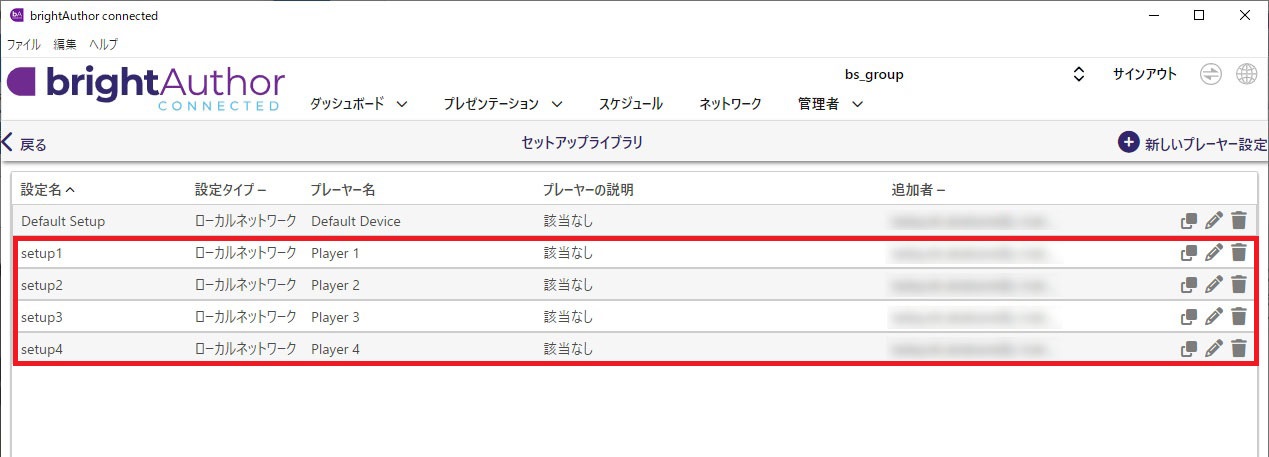
Task: Edit setup2 using the pencil icon
Action: pos(1214,285)
